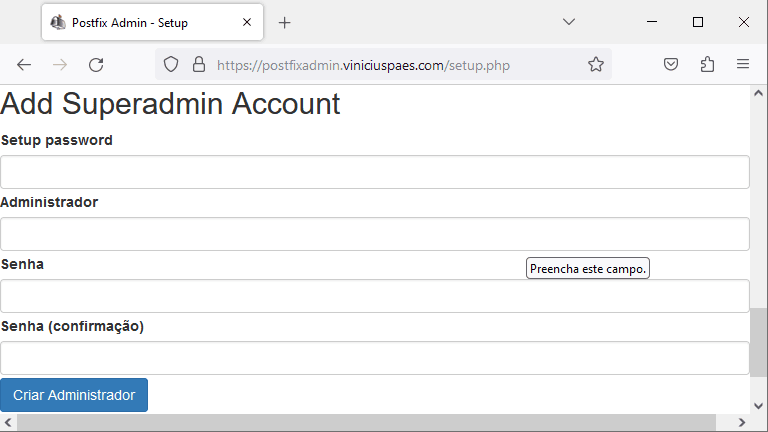Image resolution: width=768 pixels, height=432 pixels.
Task: Click the horizontal scrollbar right arrow
Action: coord(742,422)
